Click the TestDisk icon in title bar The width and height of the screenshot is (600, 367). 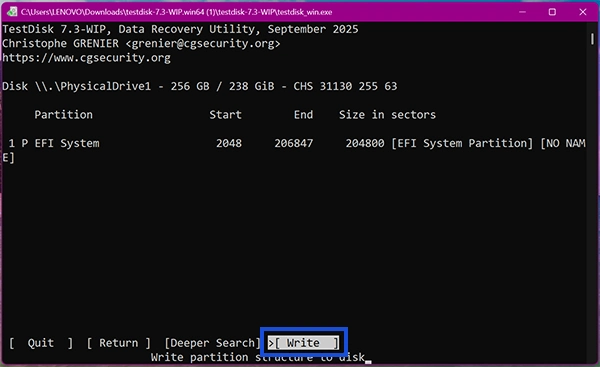click(12, 12)
